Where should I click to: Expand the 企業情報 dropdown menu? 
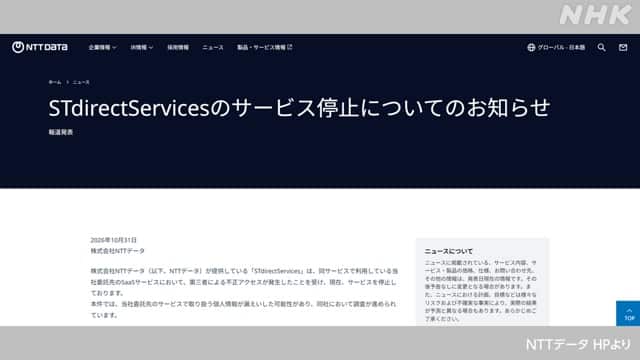(x=102, y=47)
